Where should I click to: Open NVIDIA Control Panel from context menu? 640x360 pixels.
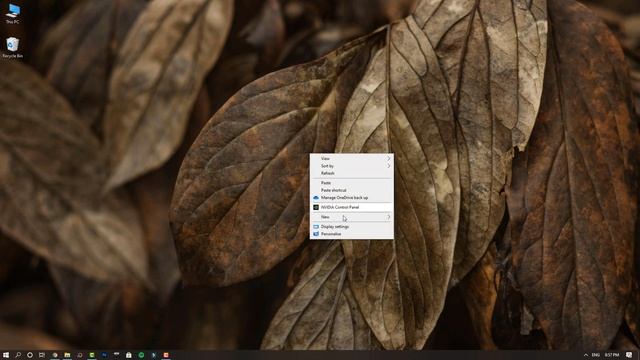(352, 207)
